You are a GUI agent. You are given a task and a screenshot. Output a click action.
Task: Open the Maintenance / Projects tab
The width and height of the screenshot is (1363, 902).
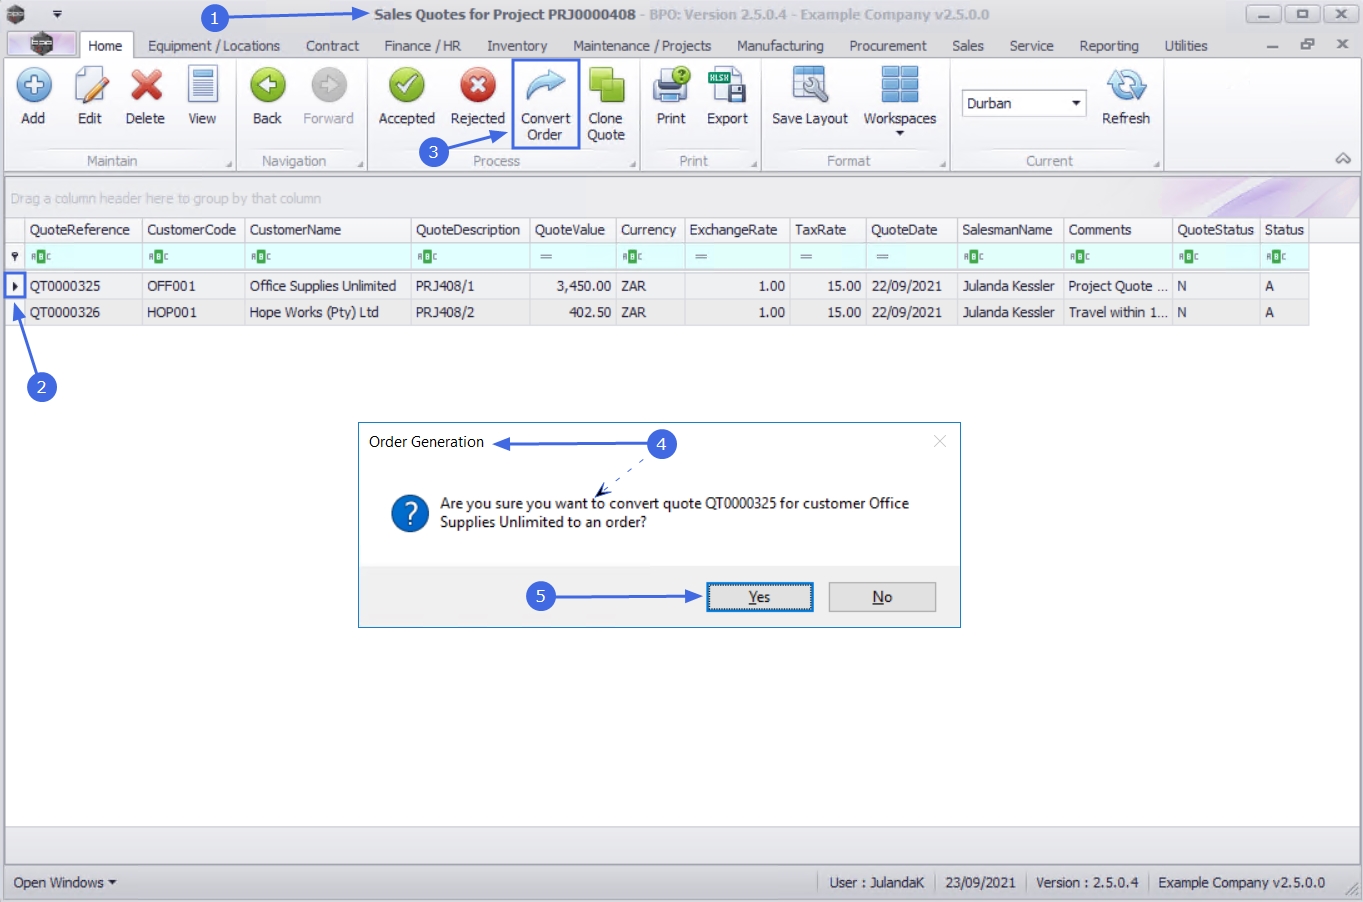coord(642,46)
